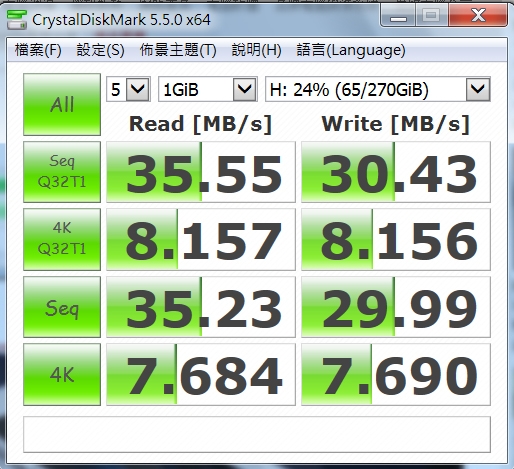Click the CrystalDiskMark title bar icon
514x469 pixels.
click(x=17, y=20)
